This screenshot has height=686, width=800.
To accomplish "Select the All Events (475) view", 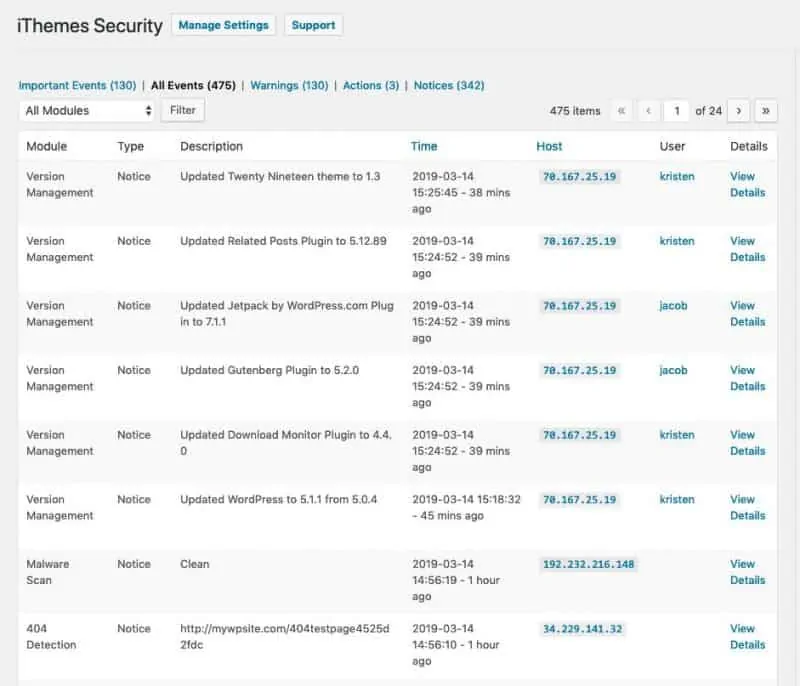I will [x=193, y=86].
